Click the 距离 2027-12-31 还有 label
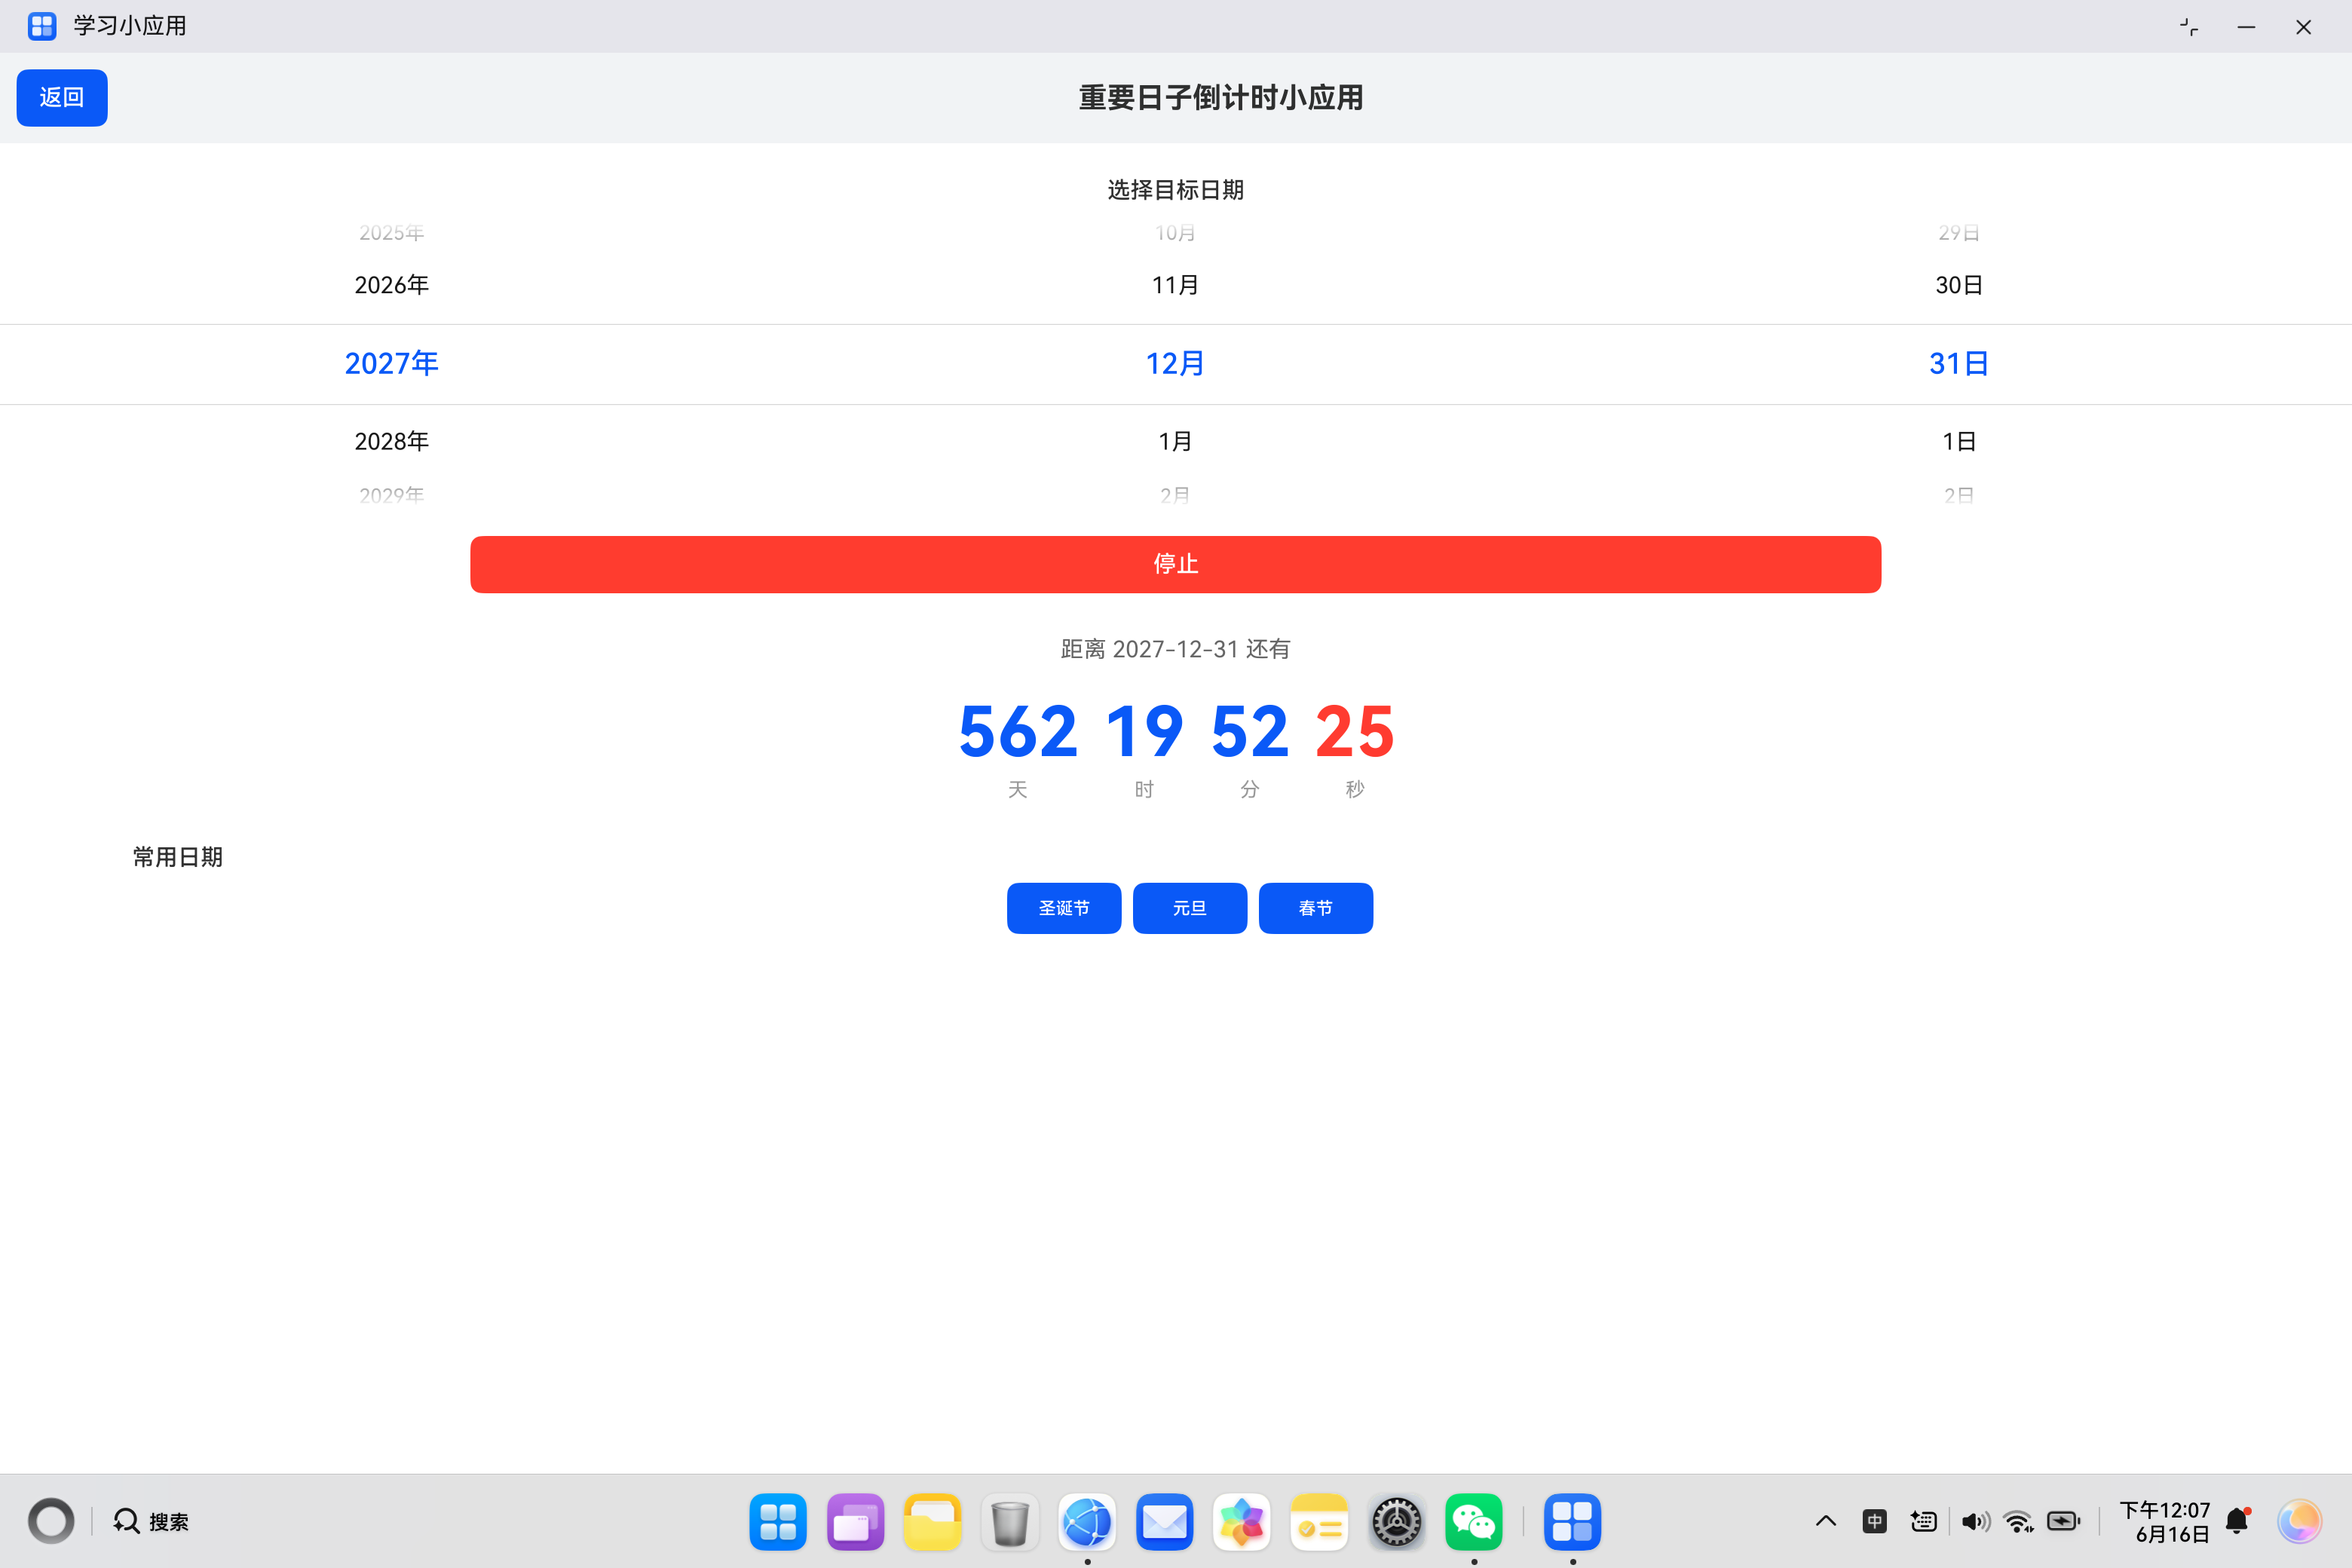This screenshot has height=1568, width=2352. pyautogui.click(x=1175, y=649)
